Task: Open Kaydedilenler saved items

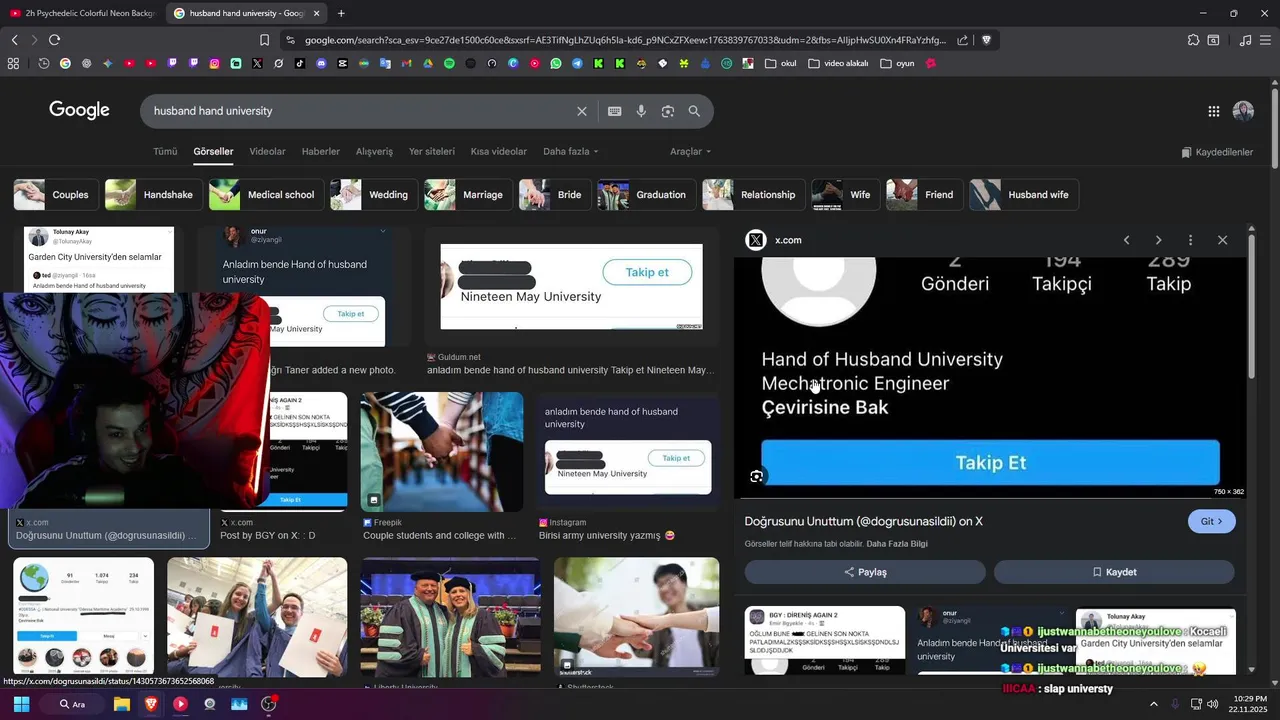Action: (x=1216, y=152)
